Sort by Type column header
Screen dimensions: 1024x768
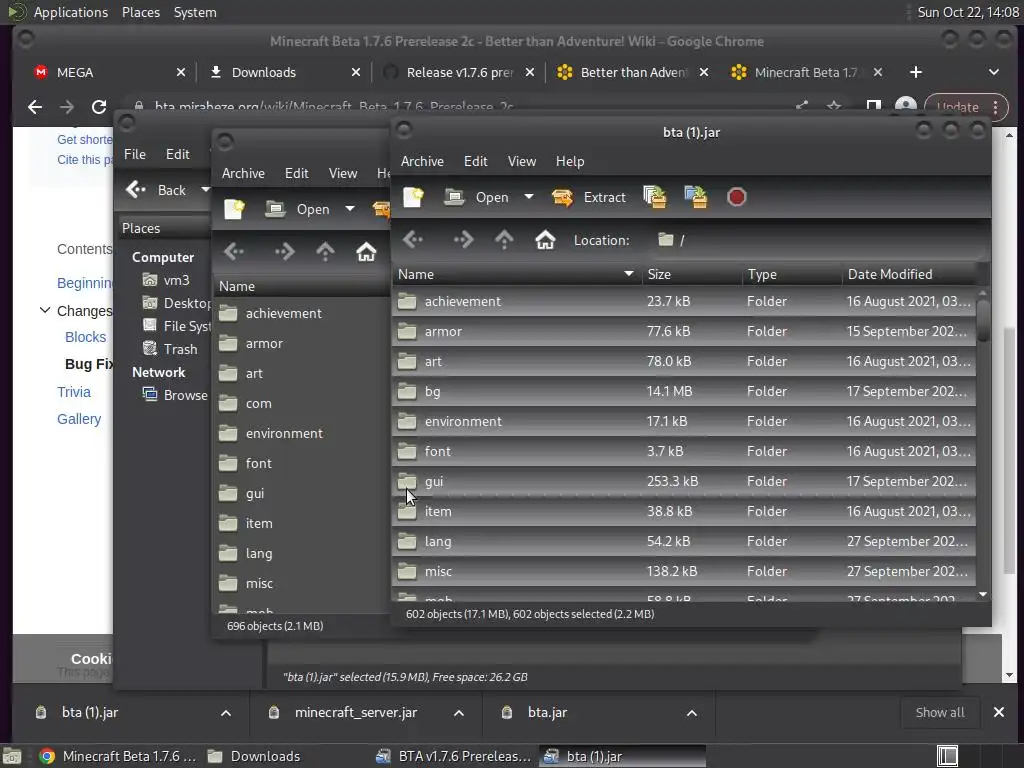tap(792, 274)
